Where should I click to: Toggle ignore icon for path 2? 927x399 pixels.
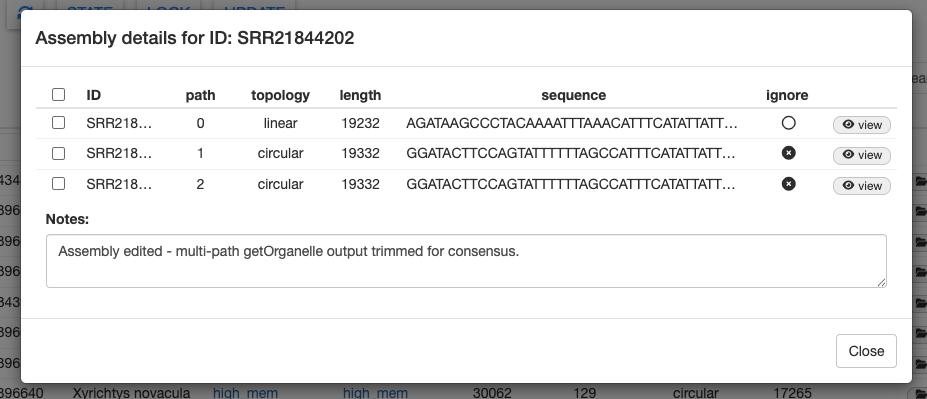(x=788, y=184)
